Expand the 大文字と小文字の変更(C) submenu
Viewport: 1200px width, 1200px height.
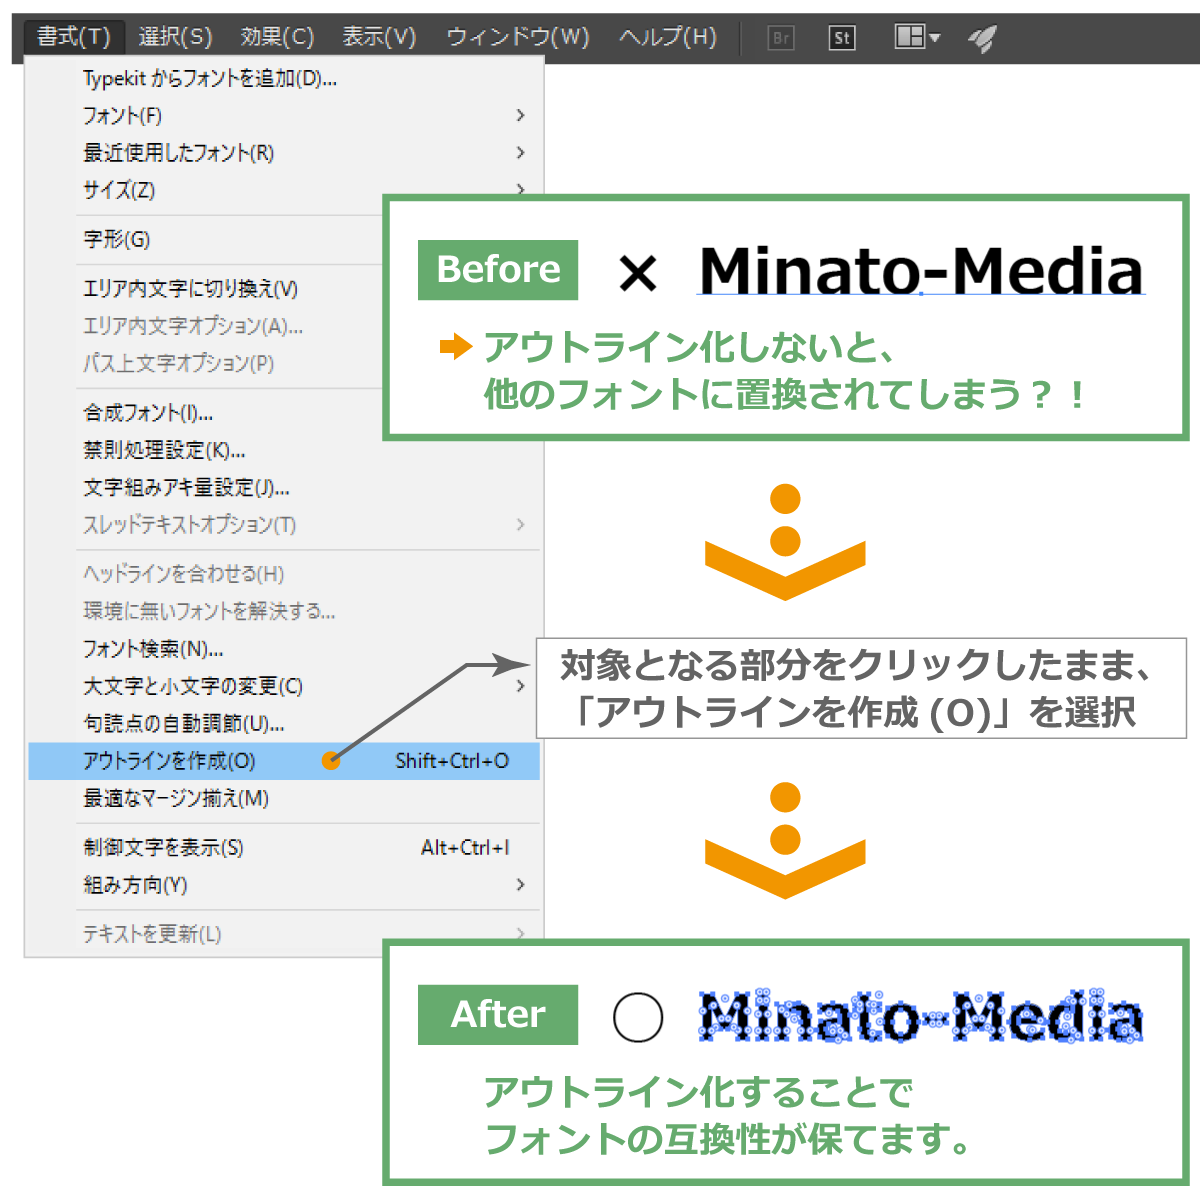(x=283, y=686)
